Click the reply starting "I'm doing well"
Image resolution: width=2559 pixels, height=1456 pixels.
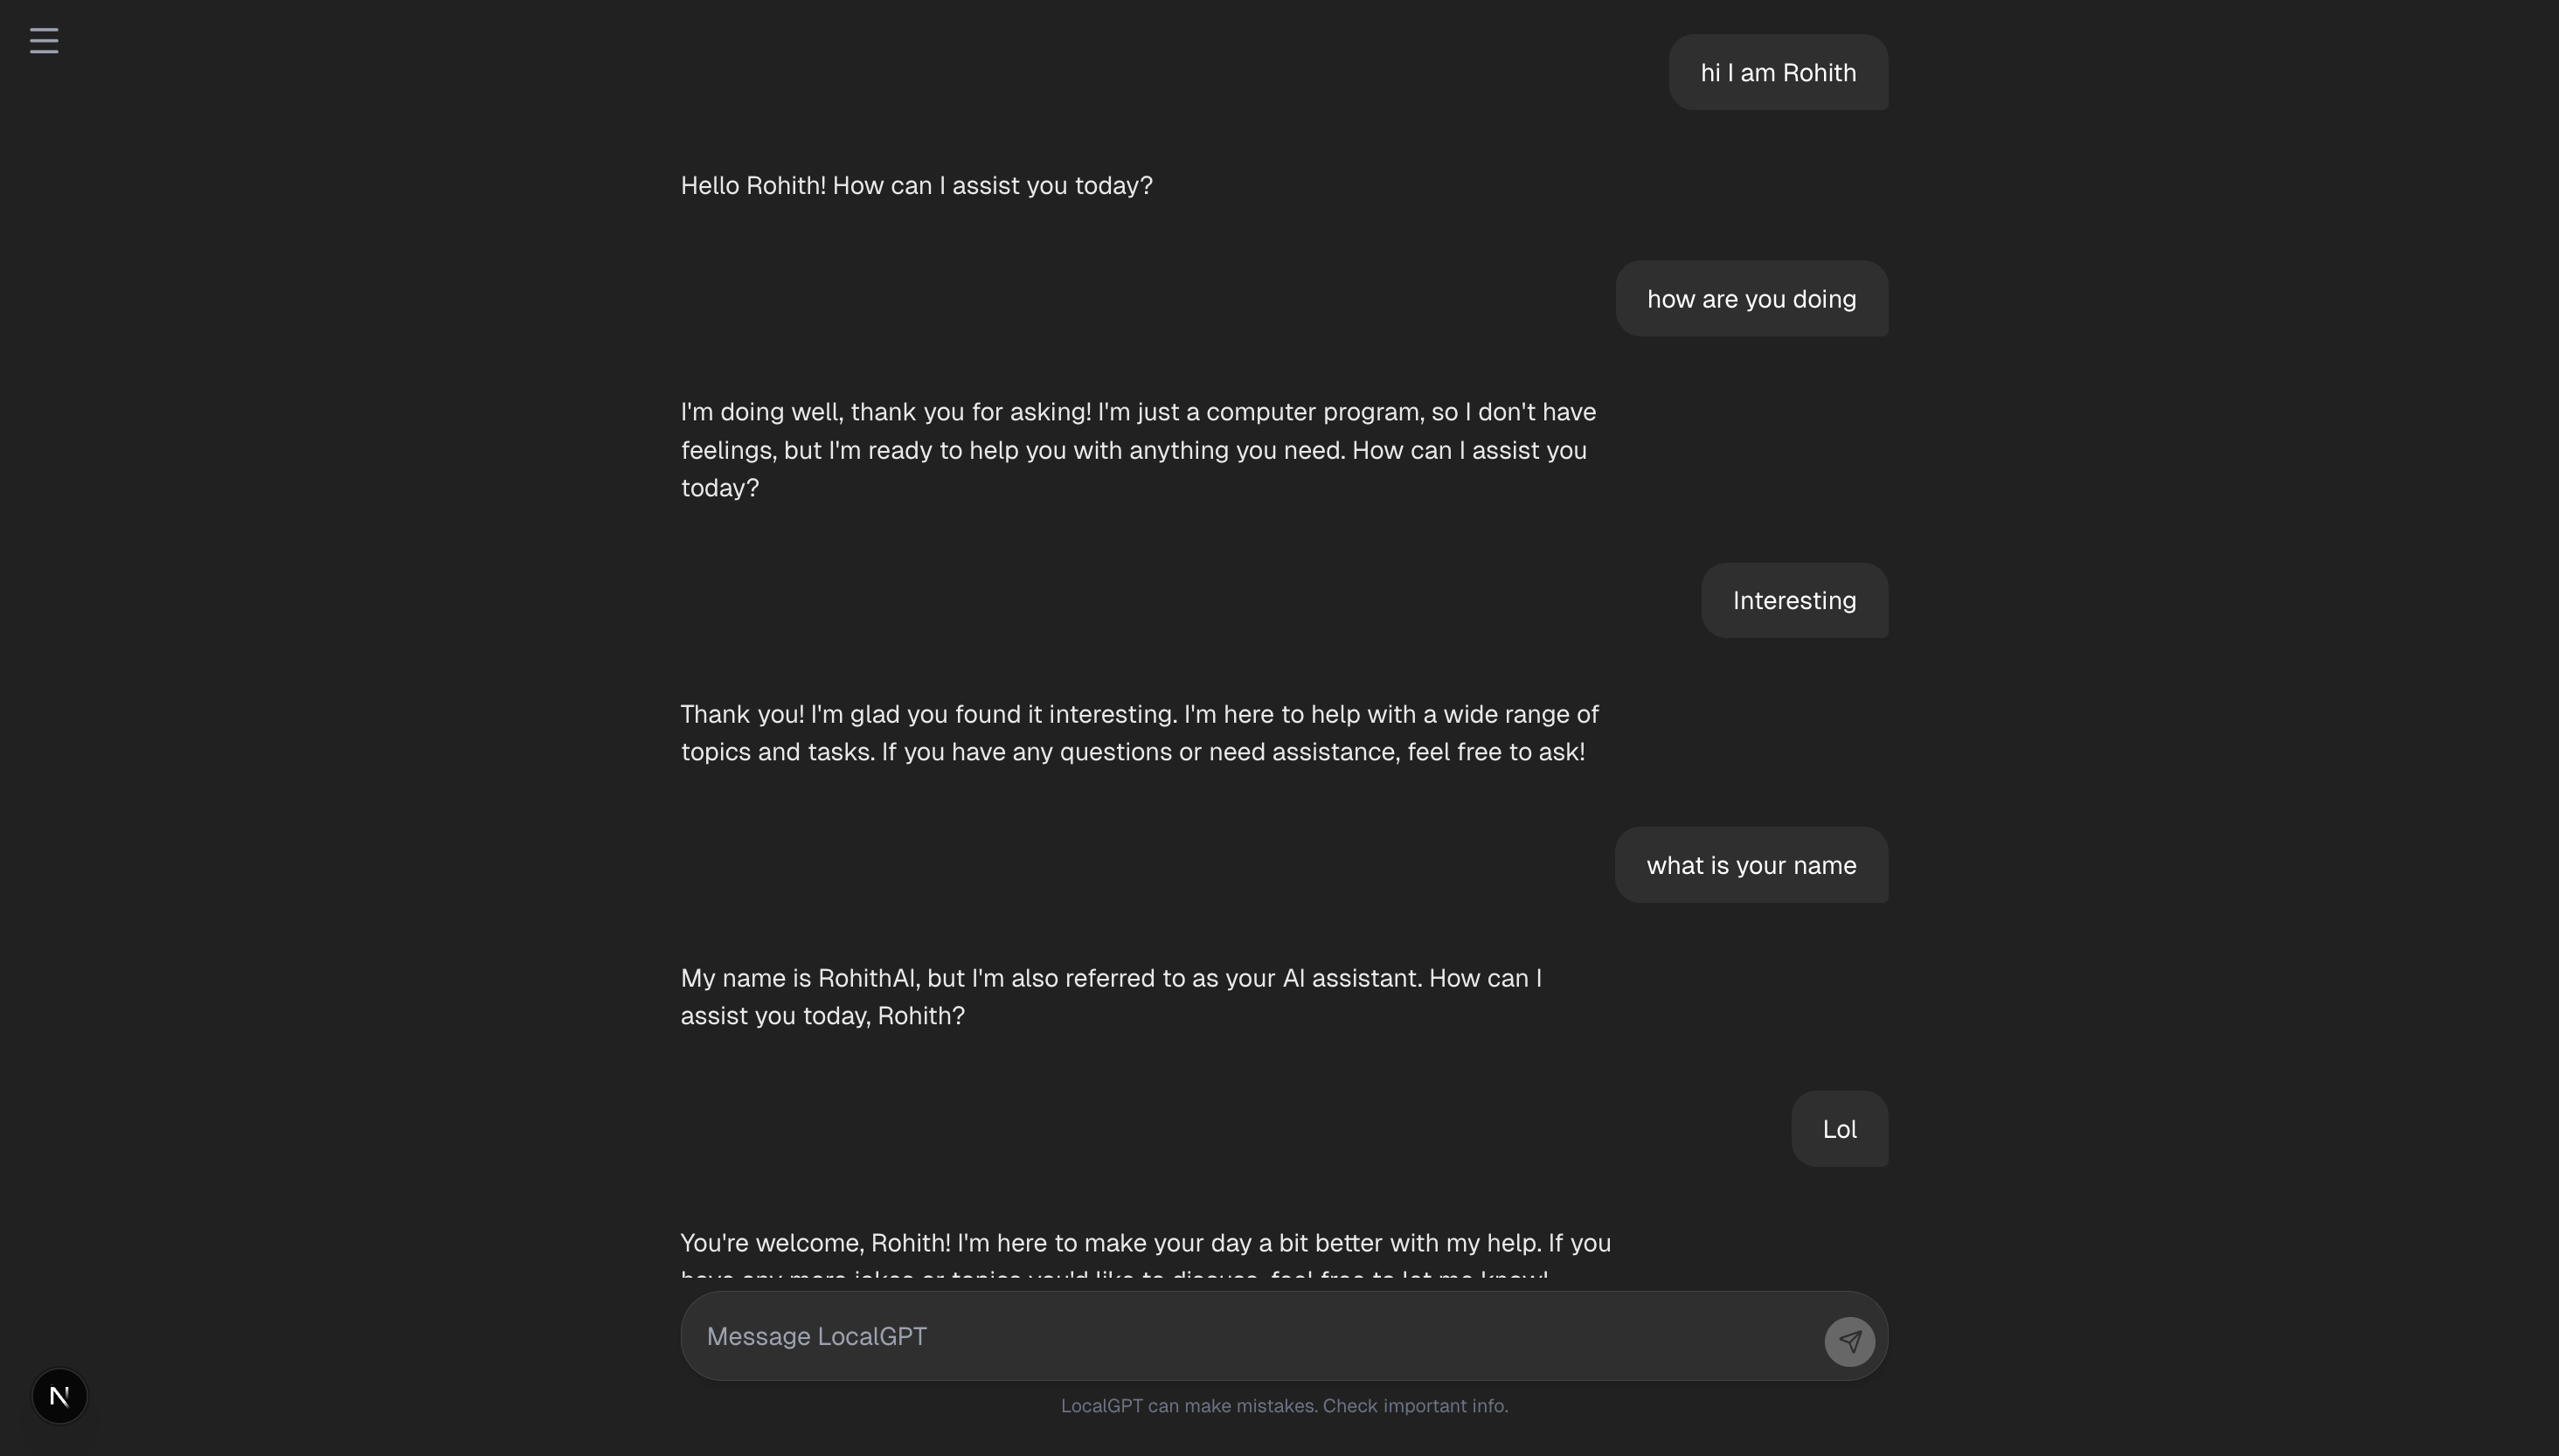(1139, 449)
